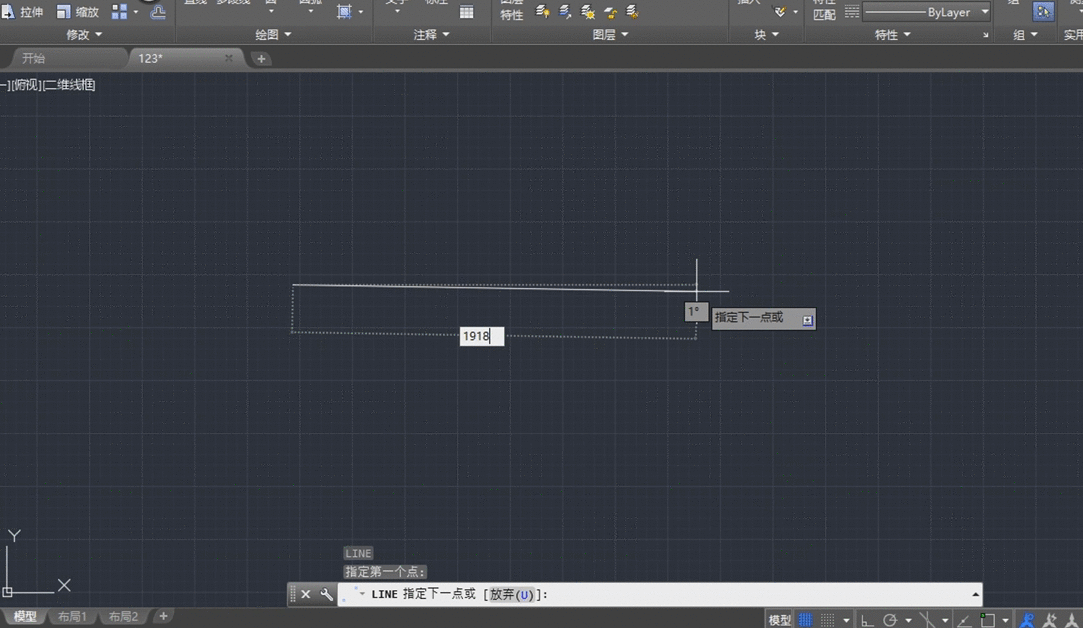Click the Match Properties (特性匹配) icon
This screenshot has width=1083, height=628.
(x=824, y=11)
